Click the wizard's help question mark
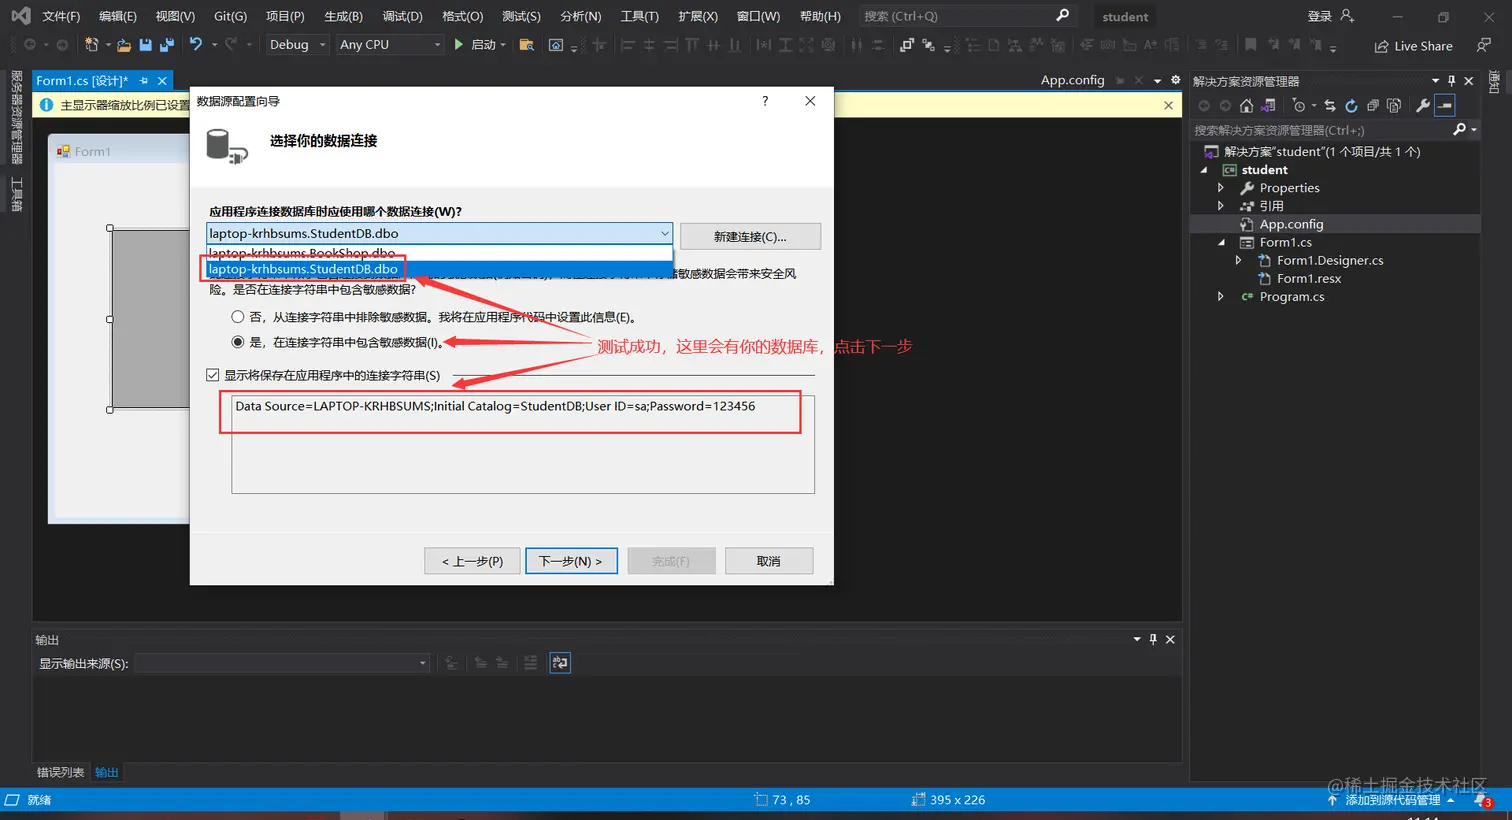This screenshot has height=820, width=1512. (765, 101)
